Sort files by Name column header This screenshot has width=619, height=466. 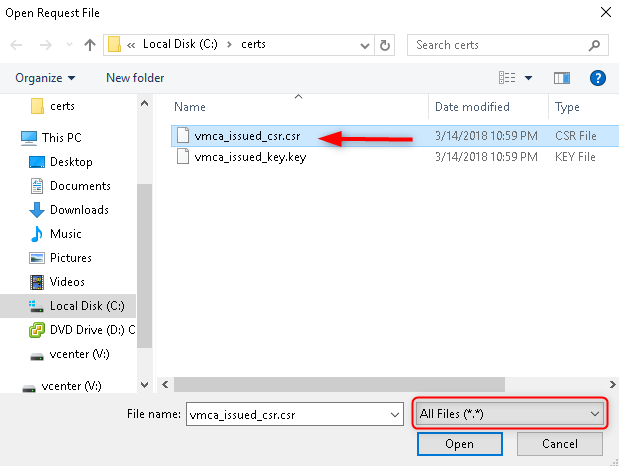190,107
